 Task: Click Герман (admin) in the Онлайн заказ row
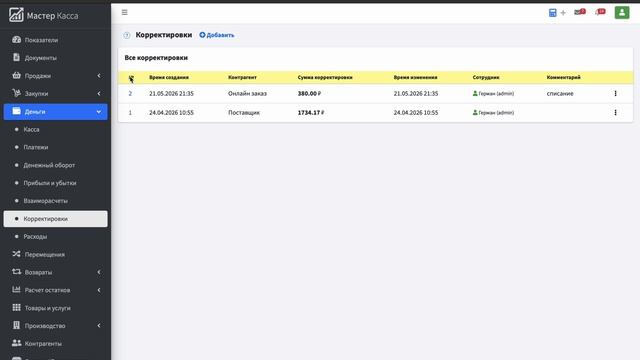(496, 93)
